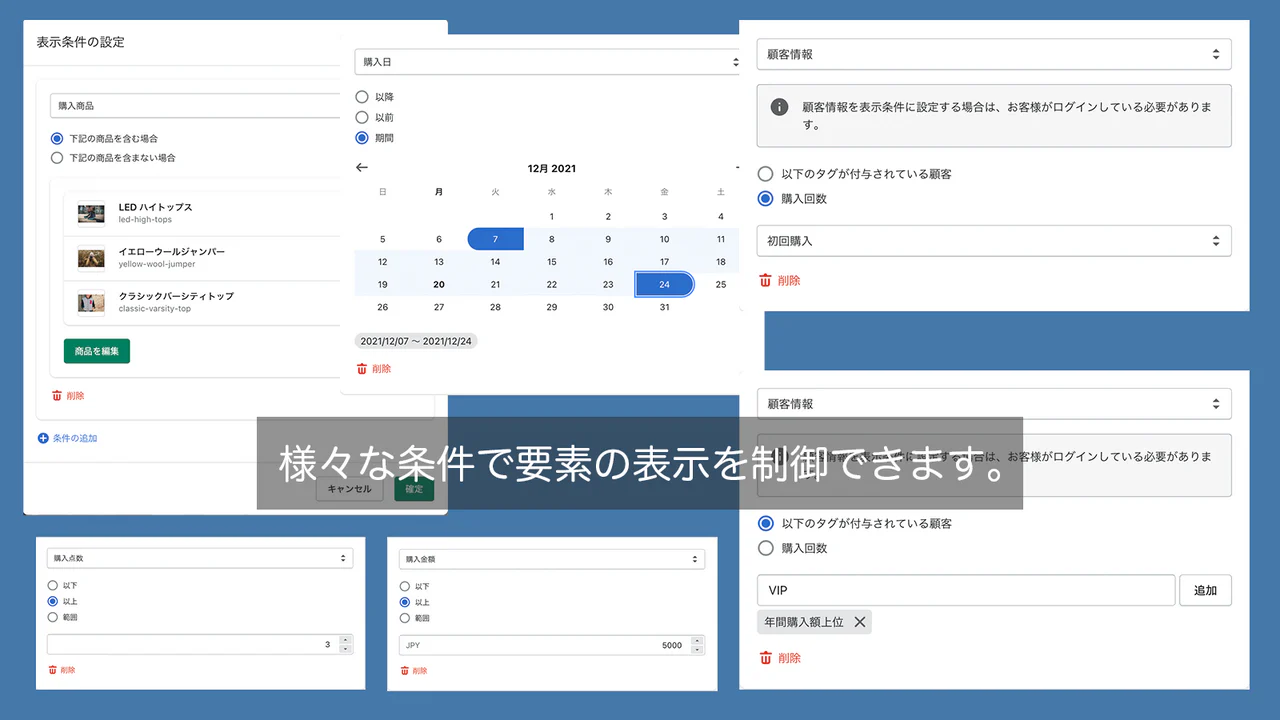Remove the 年間購入額上位 tag
1280x720 pixels.
pyautogui.click(x=859, y=622)
